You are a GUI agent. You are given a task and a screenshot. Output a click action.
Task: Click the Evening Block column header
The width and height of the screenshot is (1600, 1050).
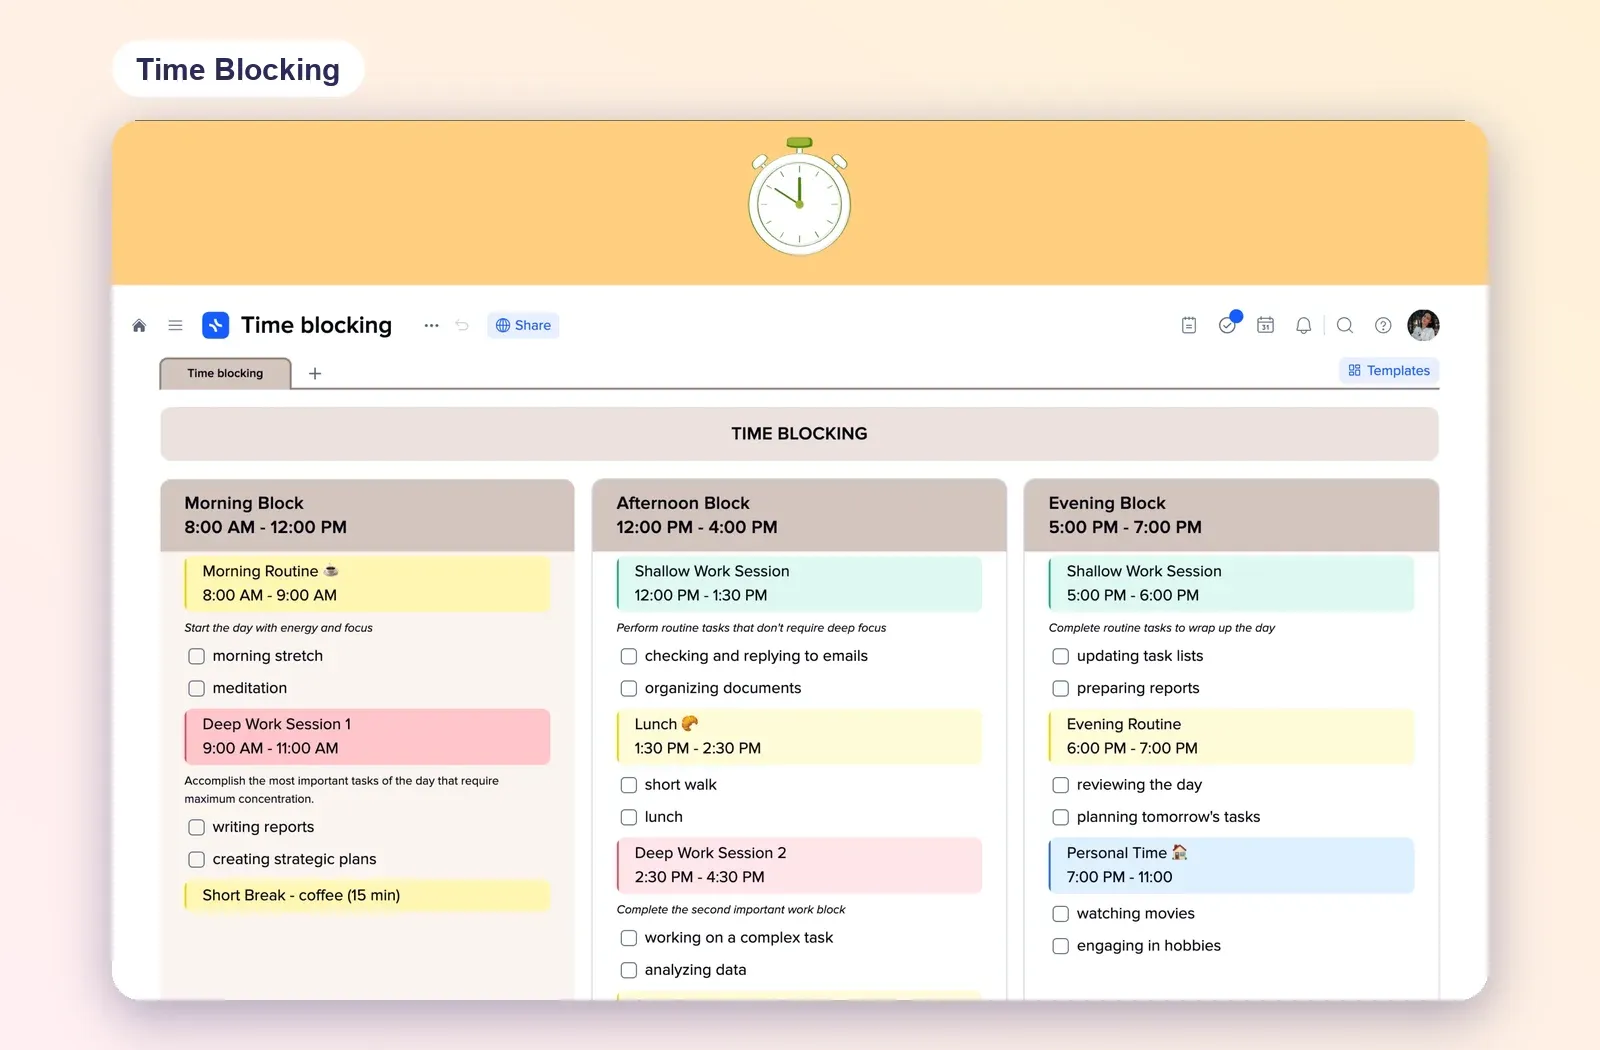click(1231, 515)
